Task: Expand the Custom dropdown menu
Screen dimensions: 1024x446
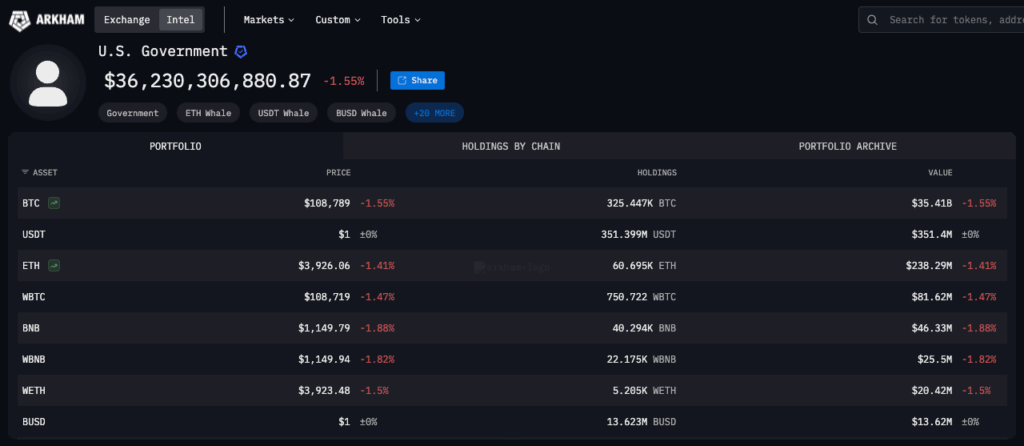Action: pyautogui.click(x=338, y=20)
